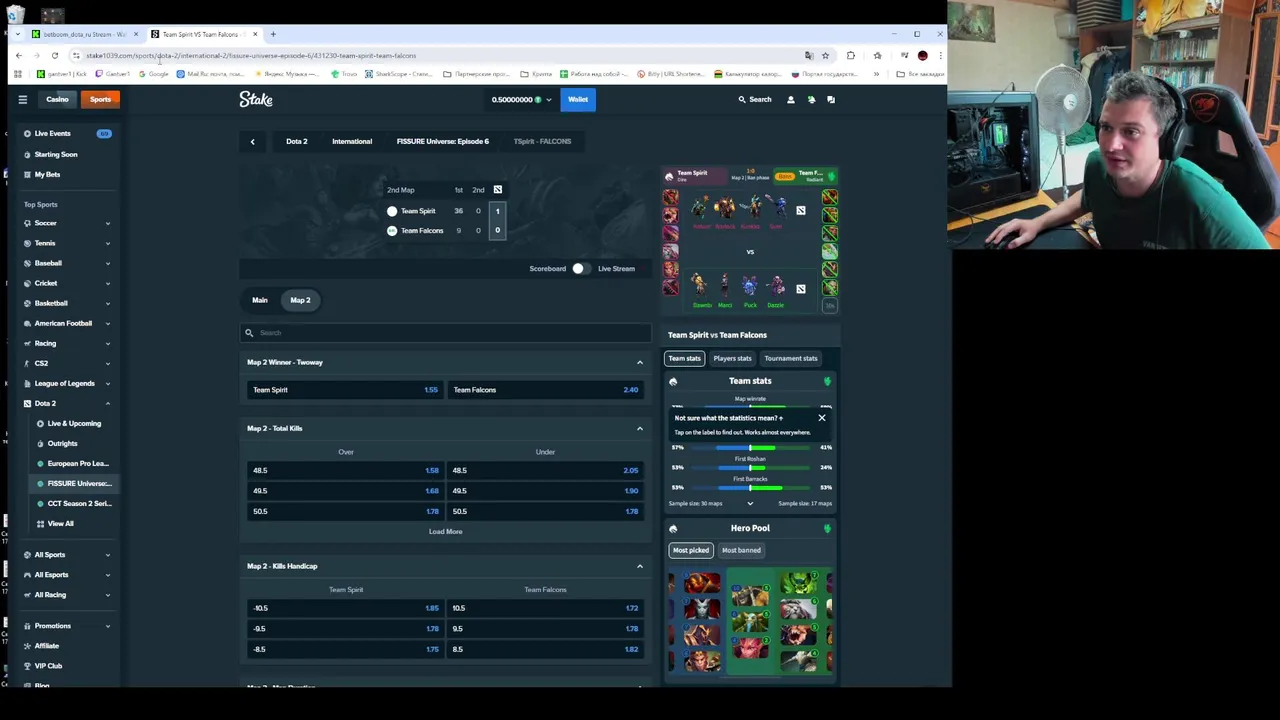Switch to Tournament stats tab

pos(791,358)
